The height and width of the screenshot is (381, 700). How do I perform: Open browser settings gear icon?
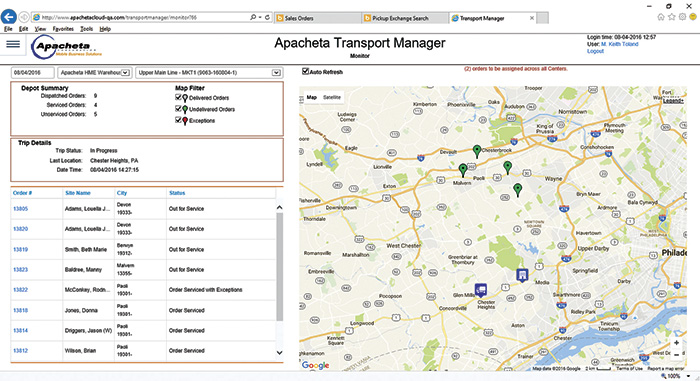[x=682, y=17]
